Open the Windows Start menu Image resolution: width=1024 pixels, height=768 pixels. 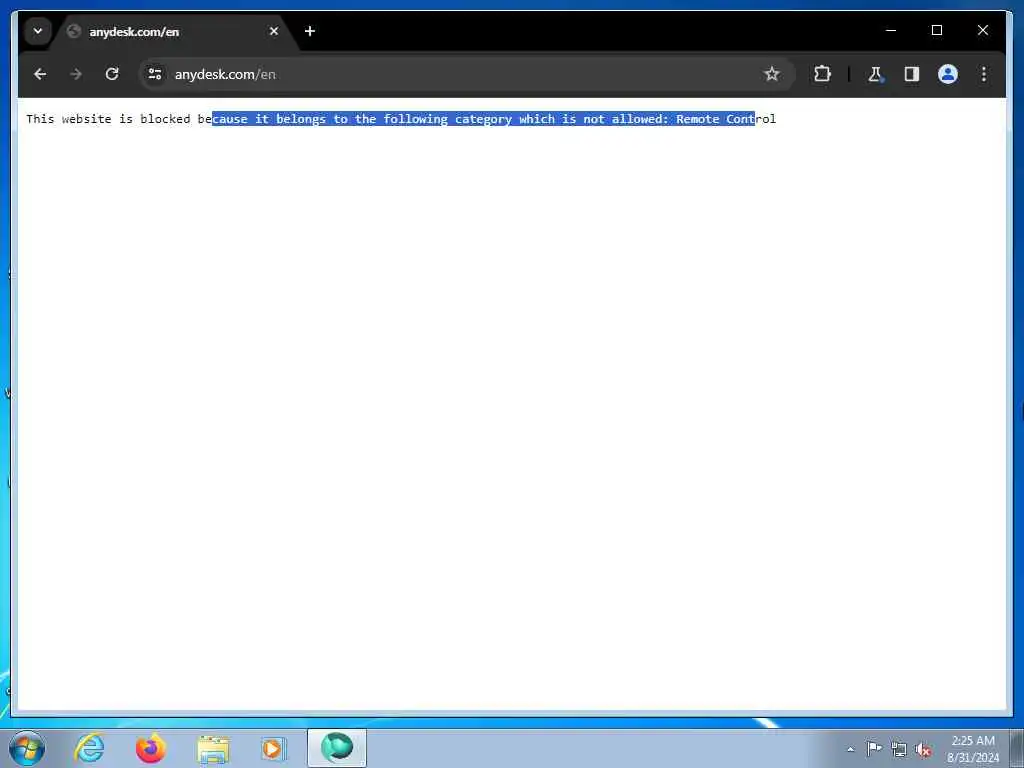[27, 748]
